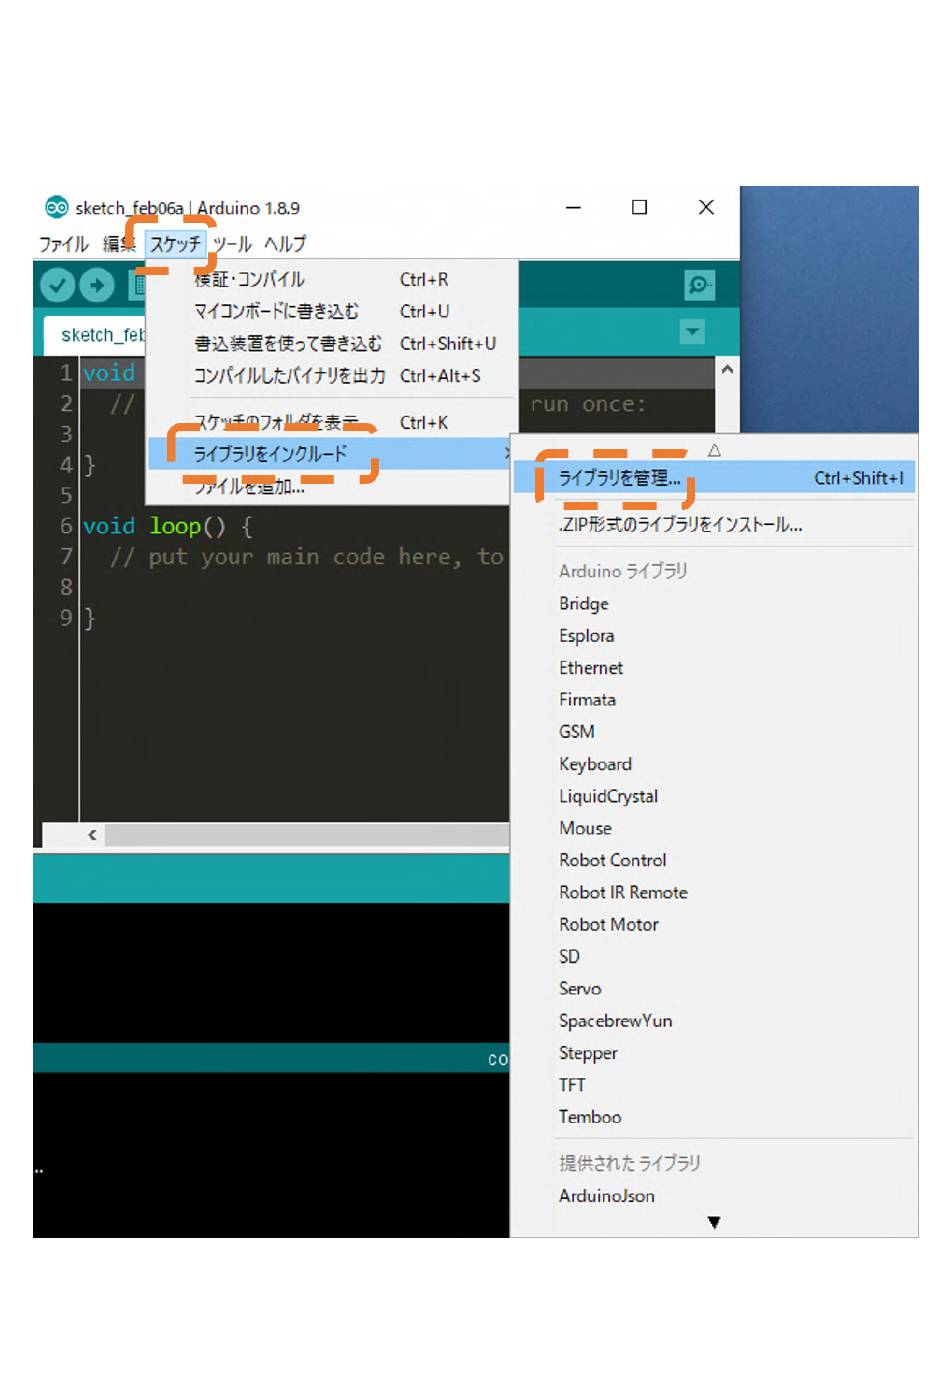Include the Robot Motor library

pyautogui.click(x=714, y=924)
